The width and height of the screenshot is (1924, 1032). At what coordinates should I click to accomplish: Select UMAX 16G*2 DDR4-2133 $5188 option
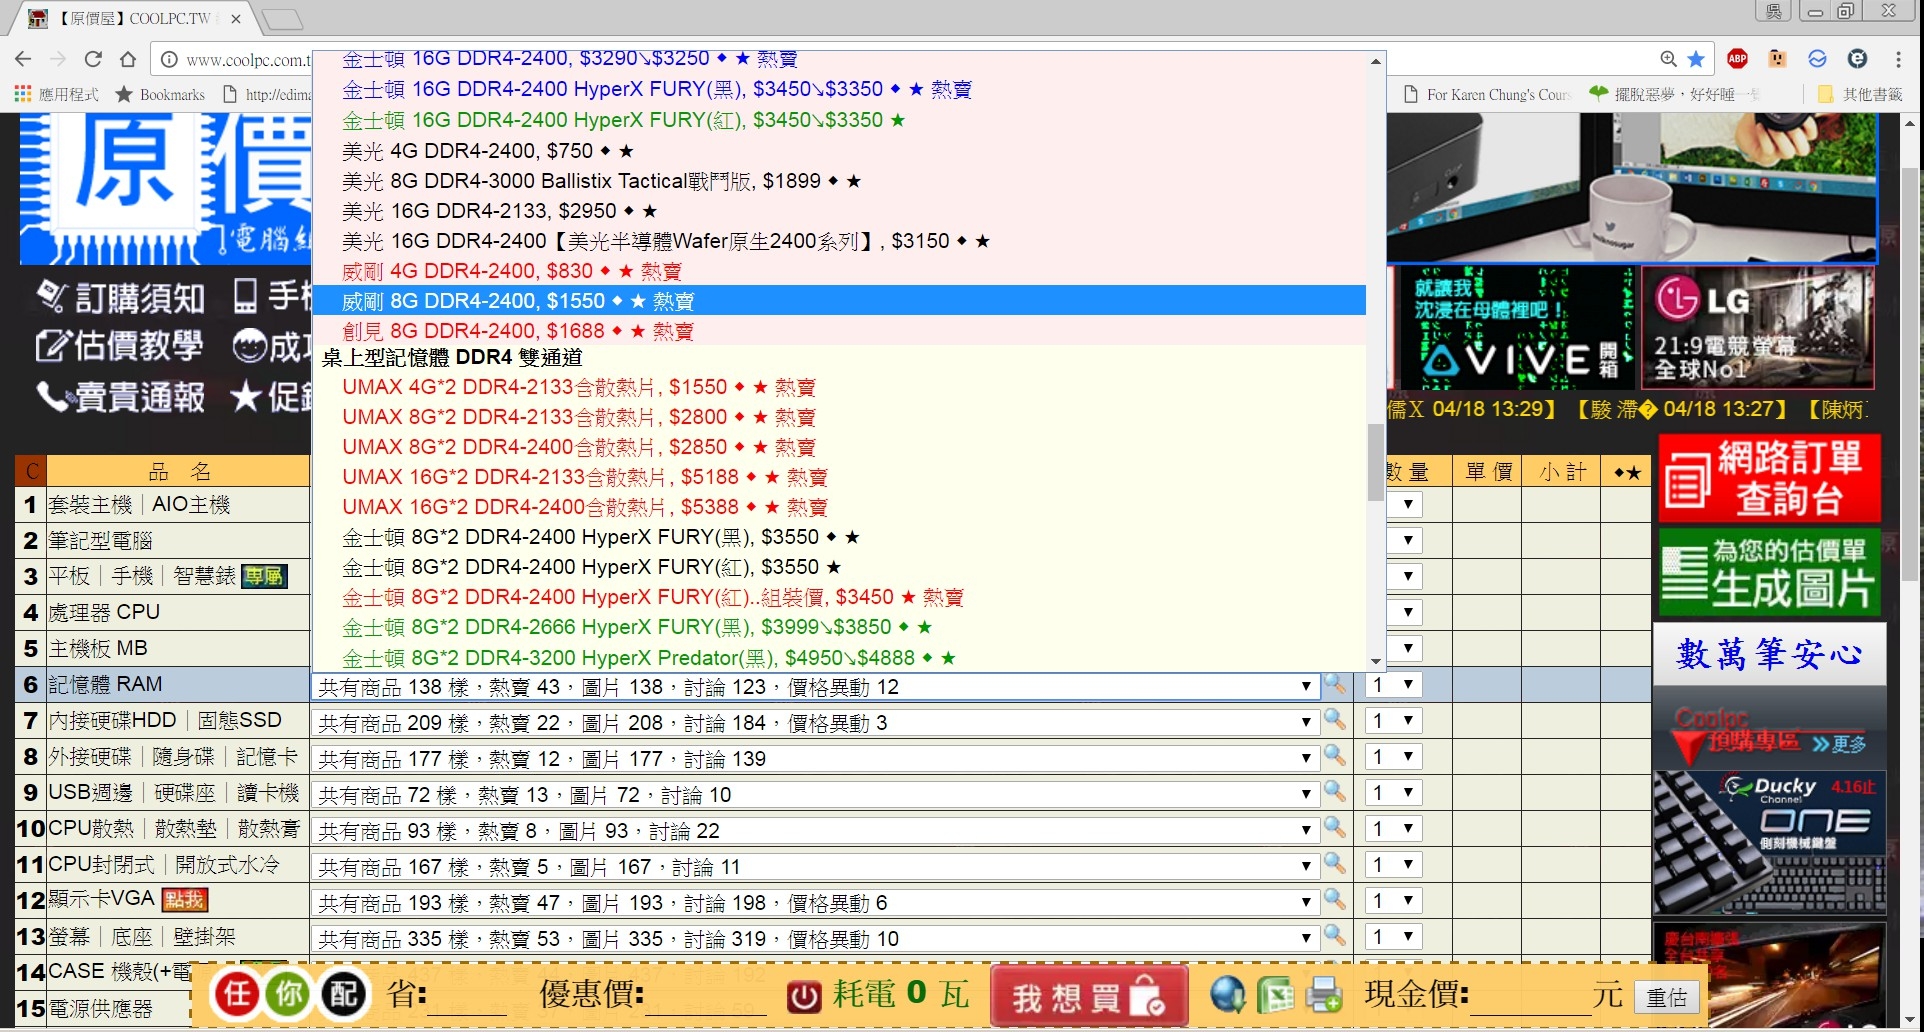click(839, 477)
